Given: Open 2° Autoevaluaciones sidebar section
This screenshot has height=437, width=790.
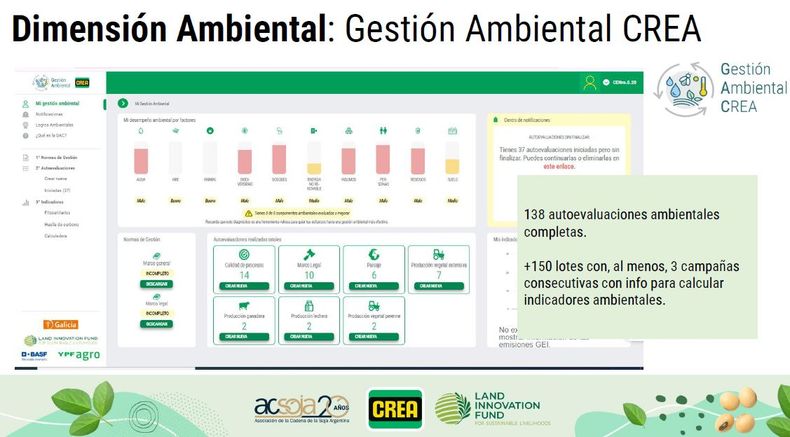Looking at the screenshot, I should tap(55, 168).
